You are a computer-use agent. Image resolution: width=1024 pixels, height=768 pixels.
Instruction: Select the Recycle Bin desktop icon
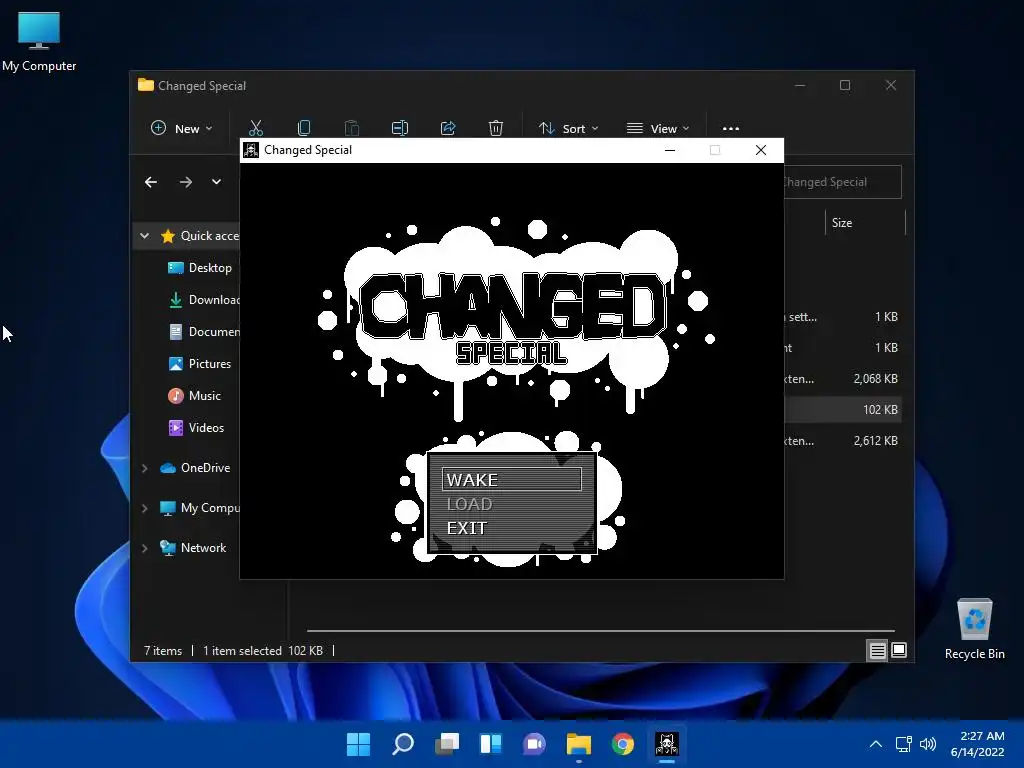pos(974,629)
